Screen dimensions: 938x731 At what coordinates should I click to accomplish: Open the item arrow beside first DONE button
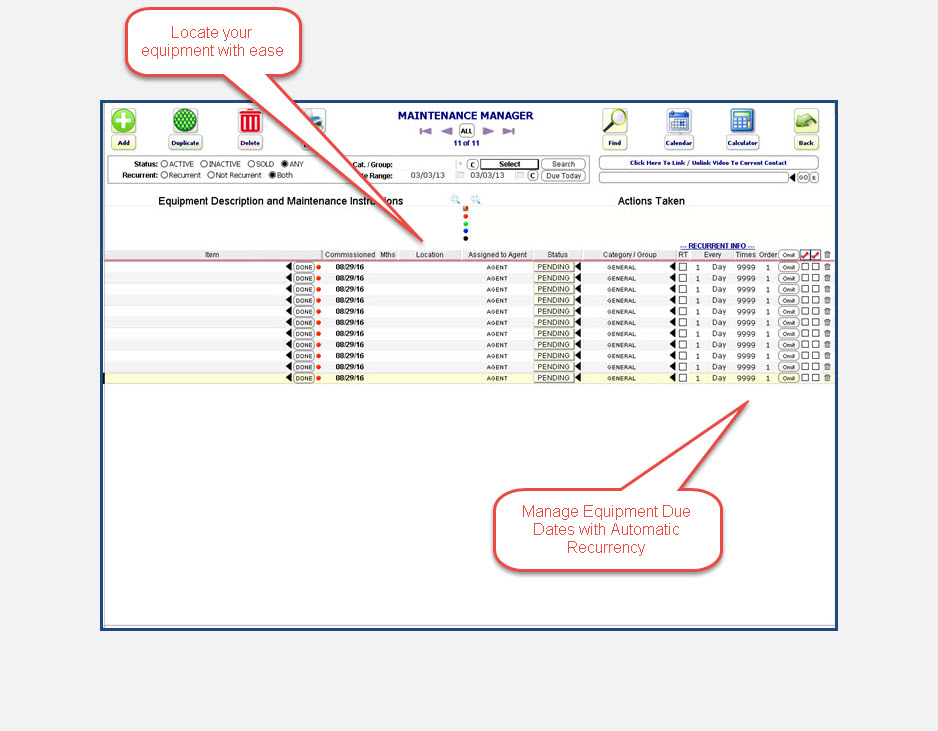pos(289,267)
